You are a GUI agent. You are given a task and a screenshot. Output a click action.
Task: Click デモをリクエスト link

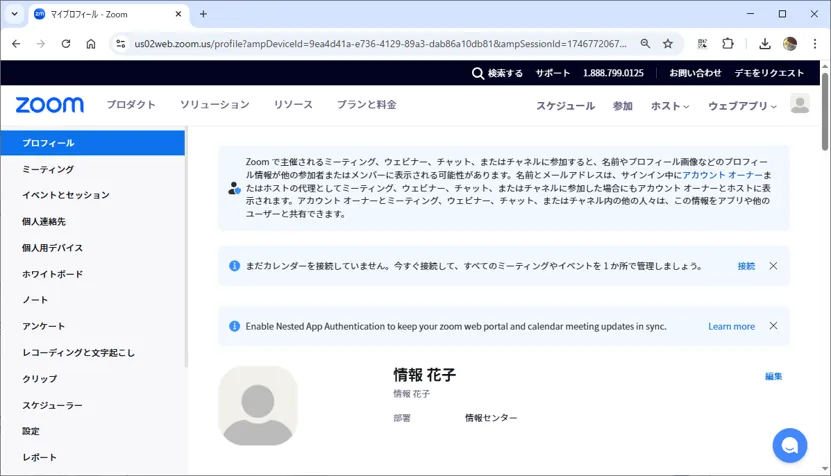tap(769, 73)
